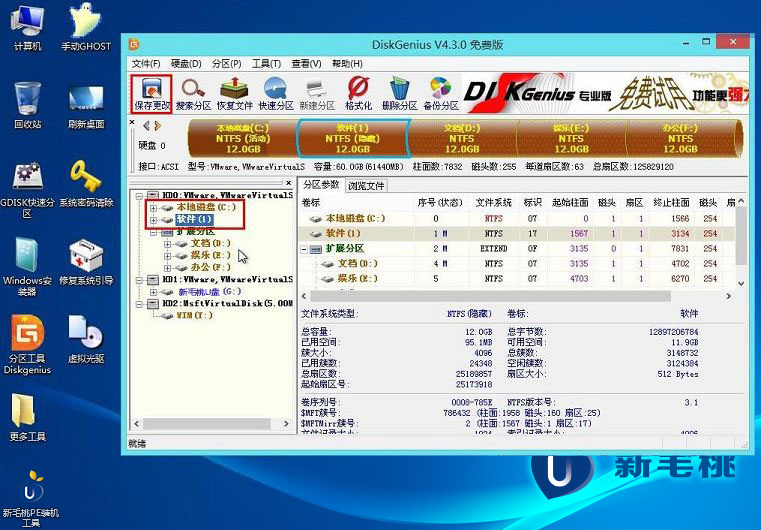Open GDISK快速分区 desktop icon
The image size is (761, 530).
(x=27, y=189)
